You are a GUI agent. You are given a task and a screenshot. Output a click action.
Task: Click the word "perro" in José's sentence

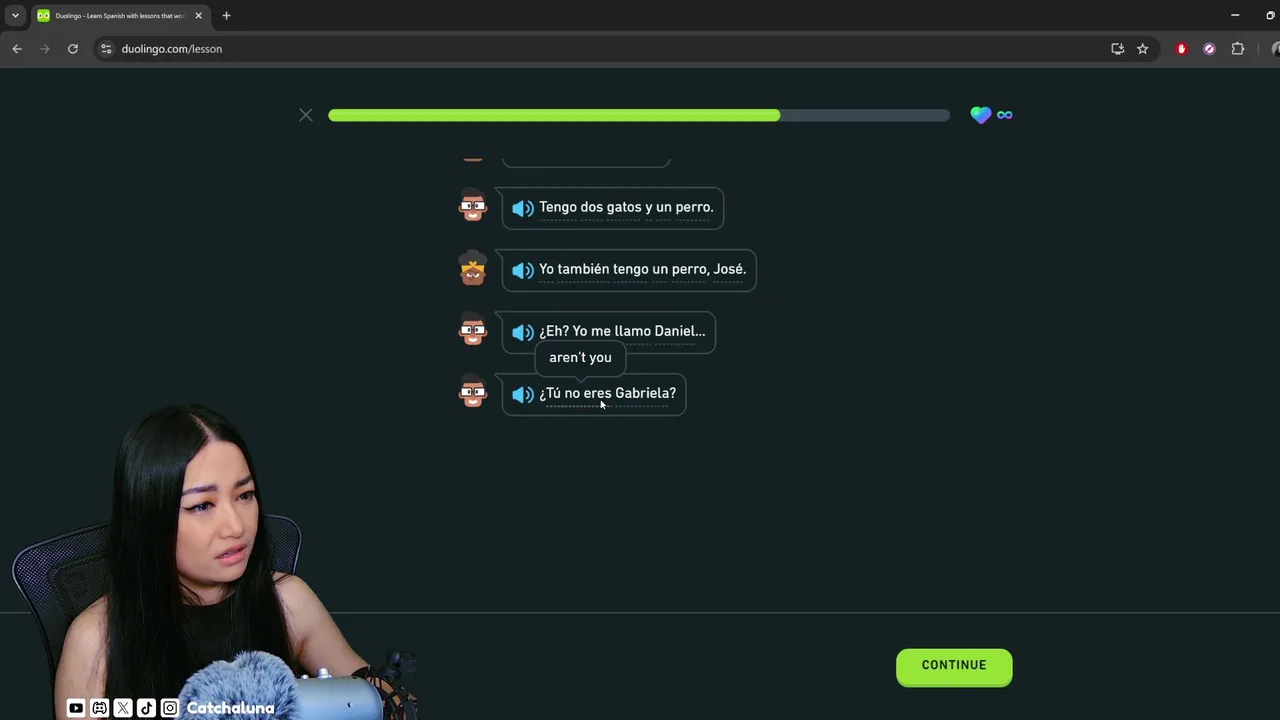click(x=688, y=269)
